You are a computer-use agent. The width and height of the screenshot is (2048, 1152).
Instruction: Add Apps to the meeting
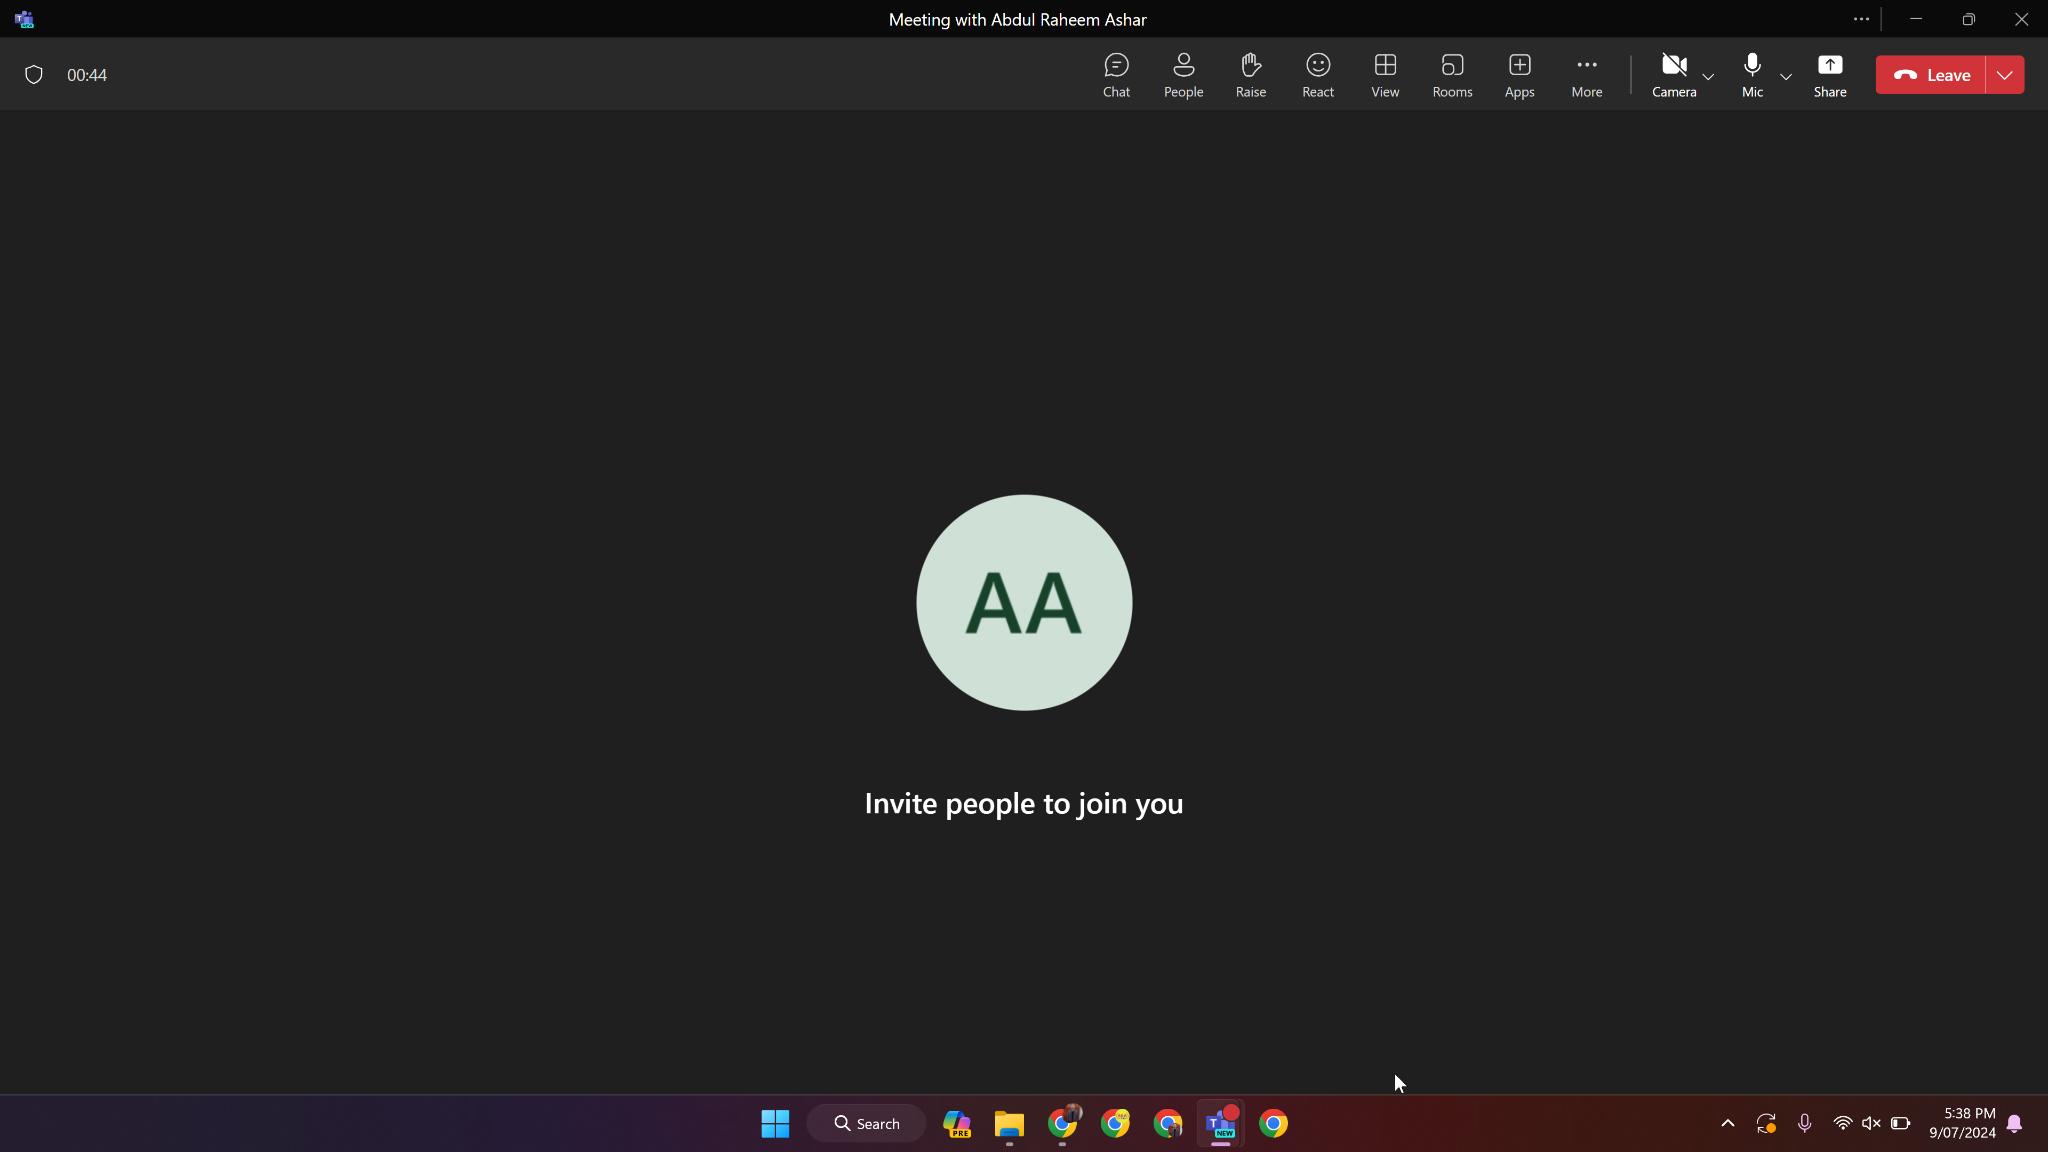coord(1519,75)
